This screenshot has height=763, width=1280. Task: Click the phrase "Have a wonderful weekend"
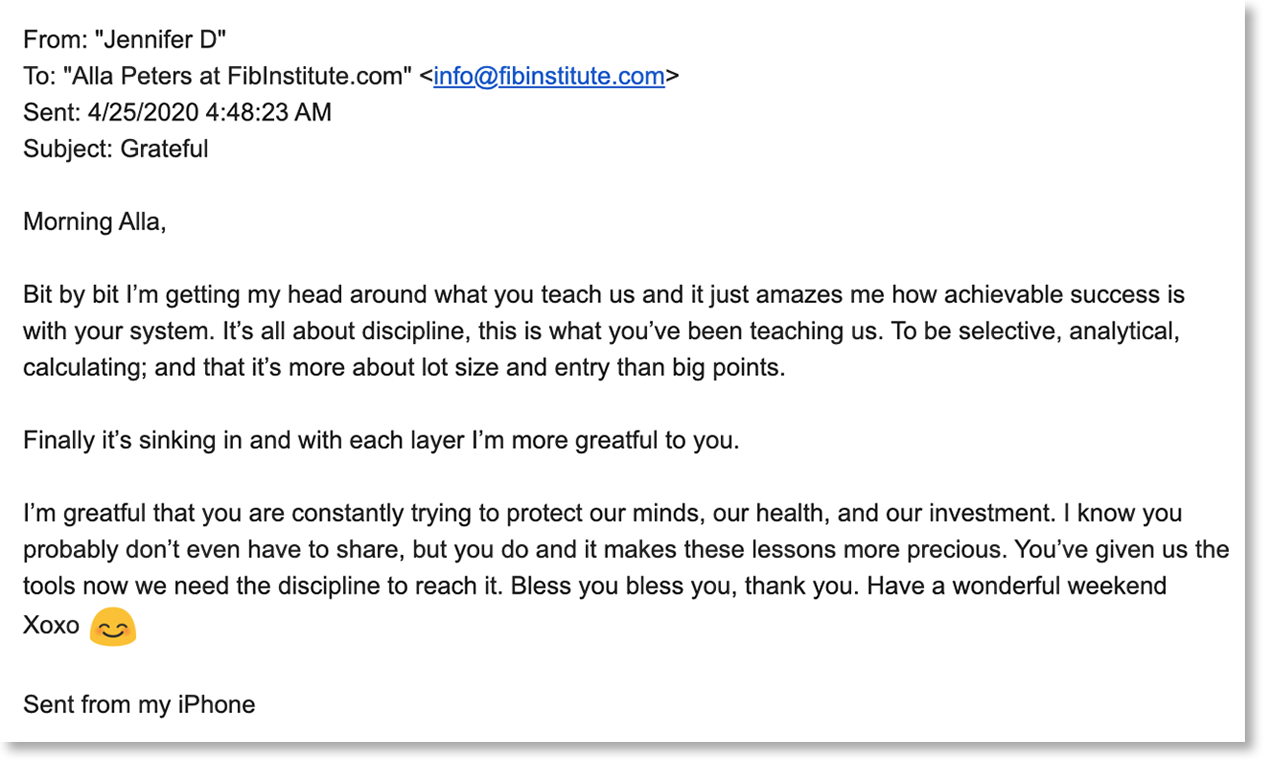[x=1017, y=586]
